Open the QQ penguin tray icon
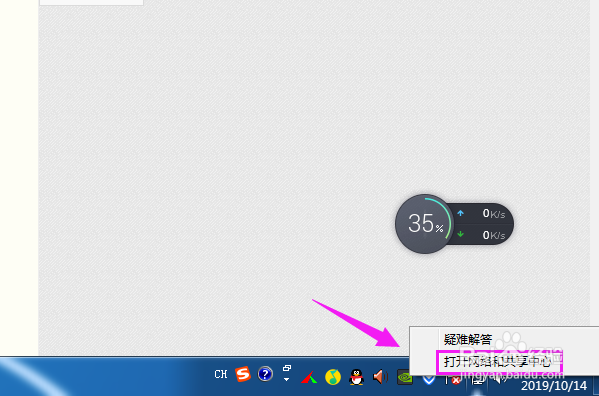 [356, 377]
